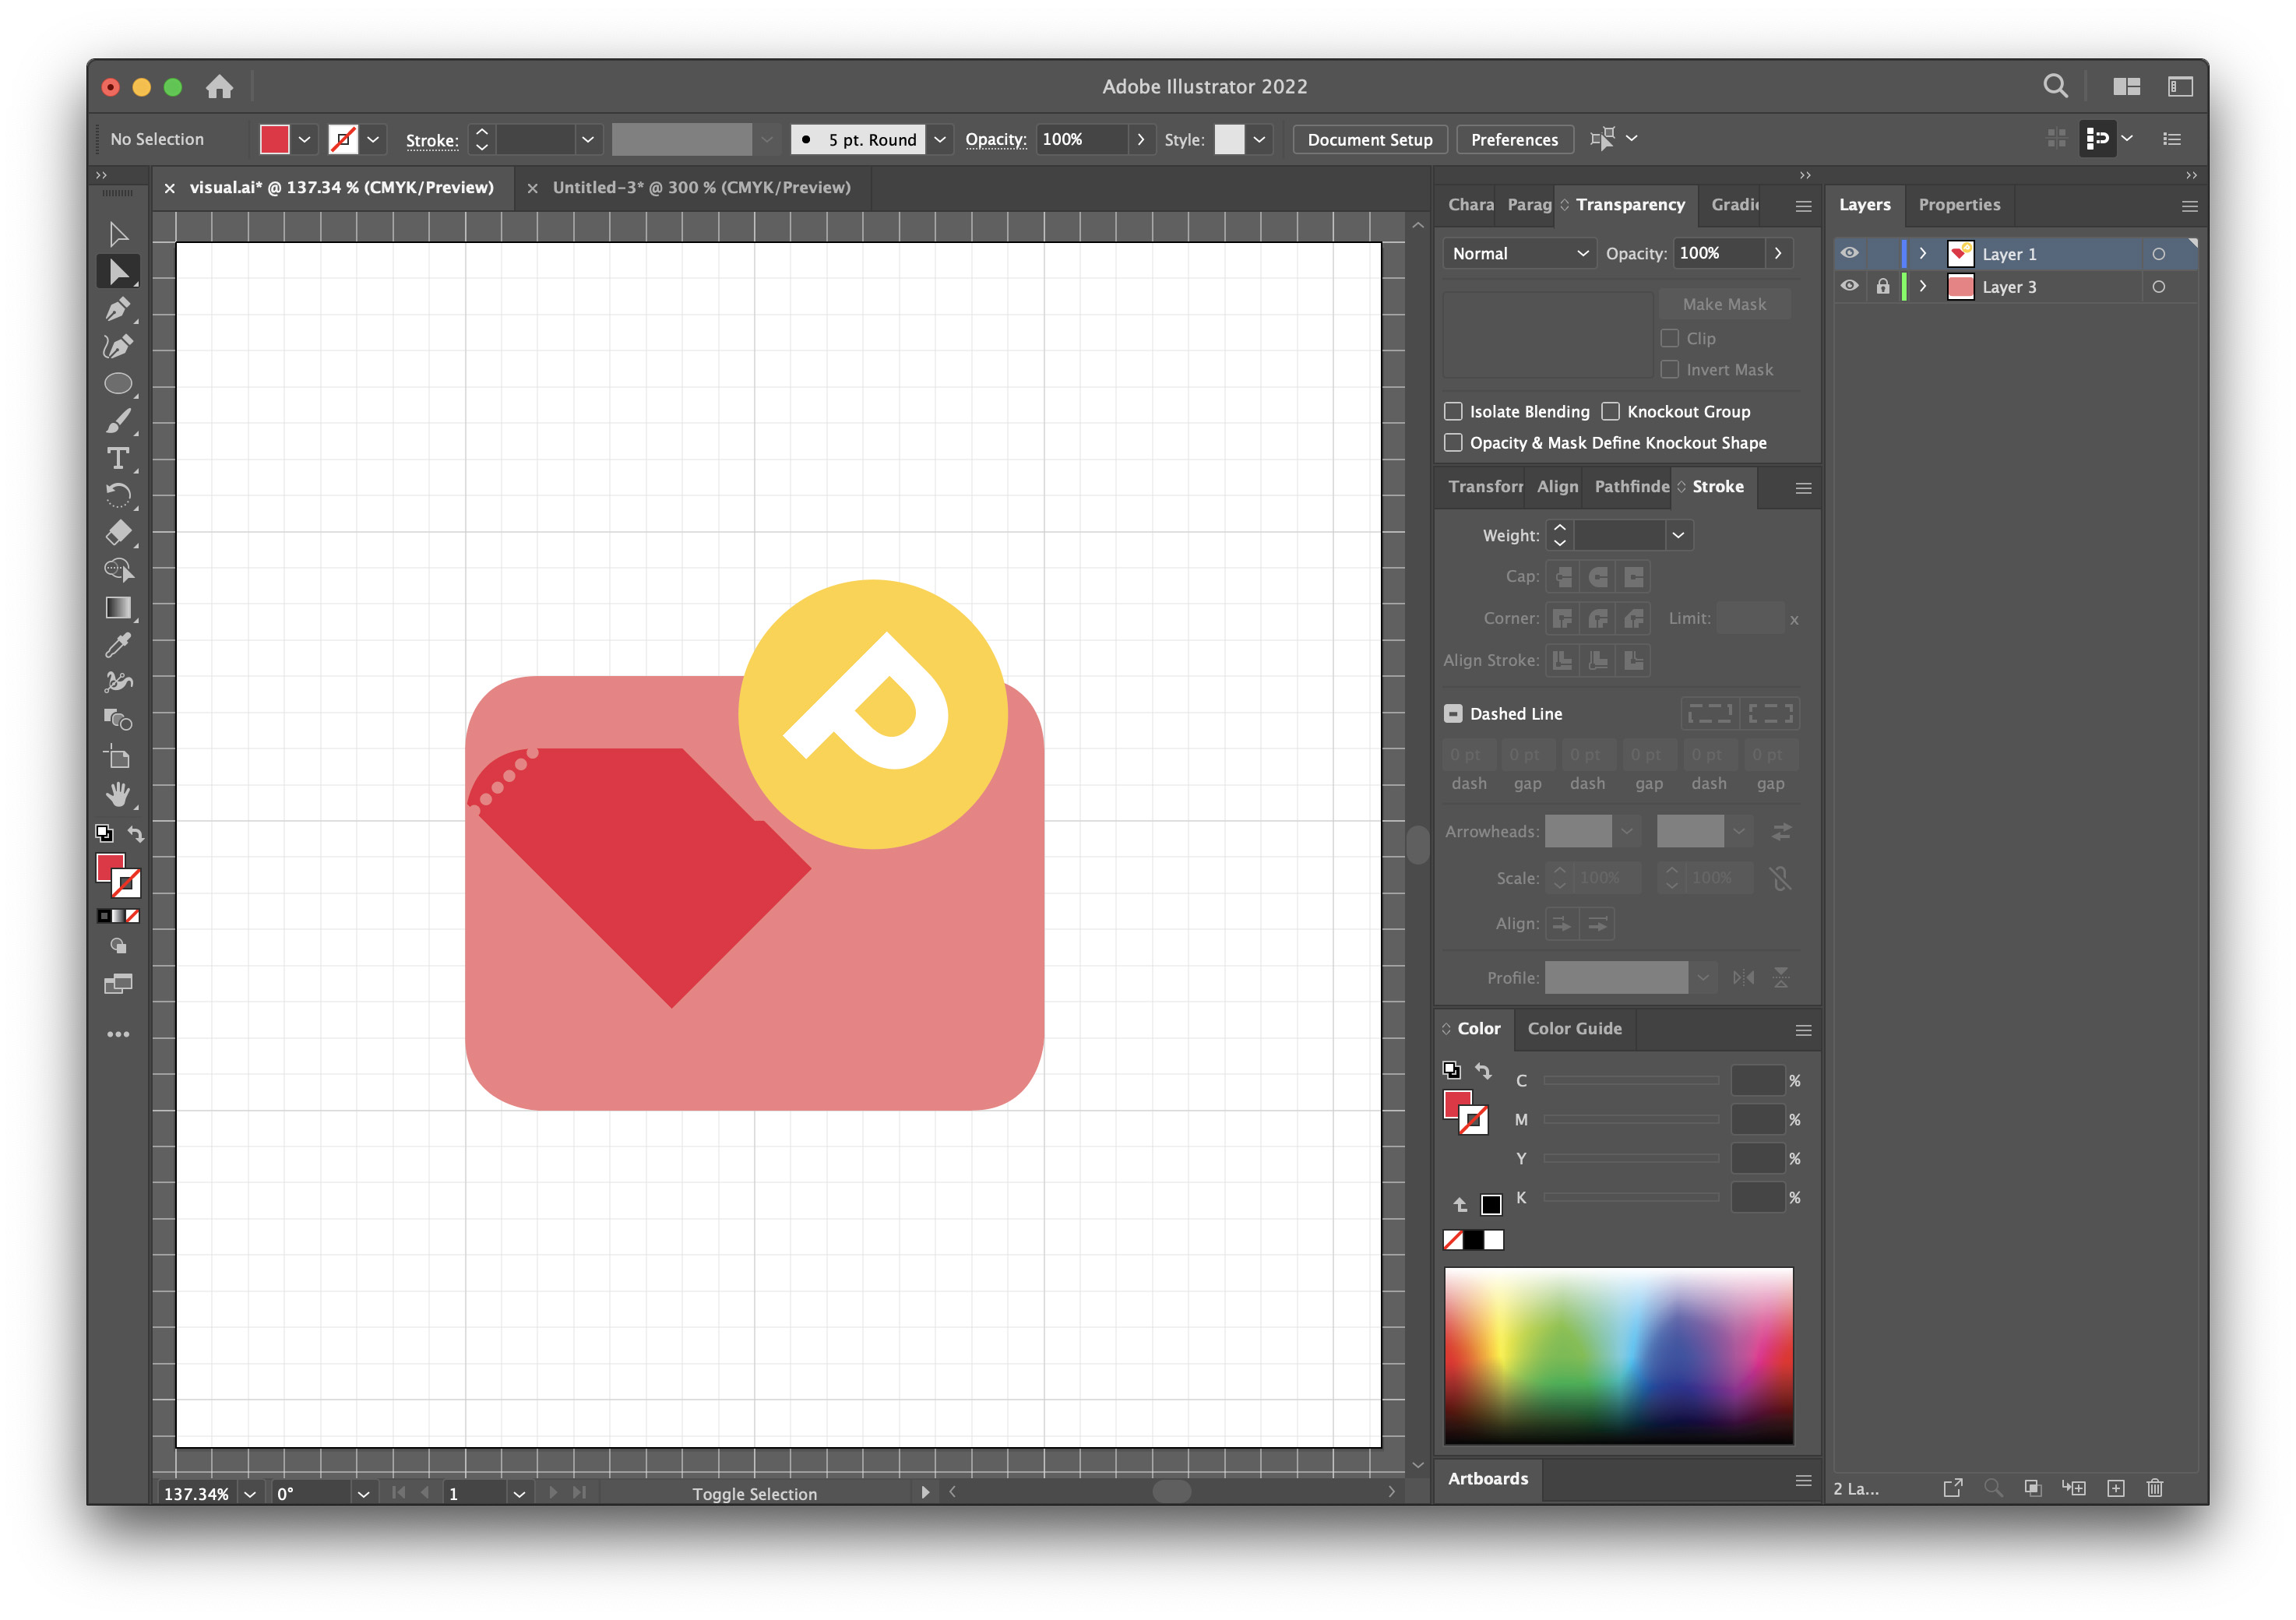
Task: Select the Pen tool
Action: click(118, 309)
